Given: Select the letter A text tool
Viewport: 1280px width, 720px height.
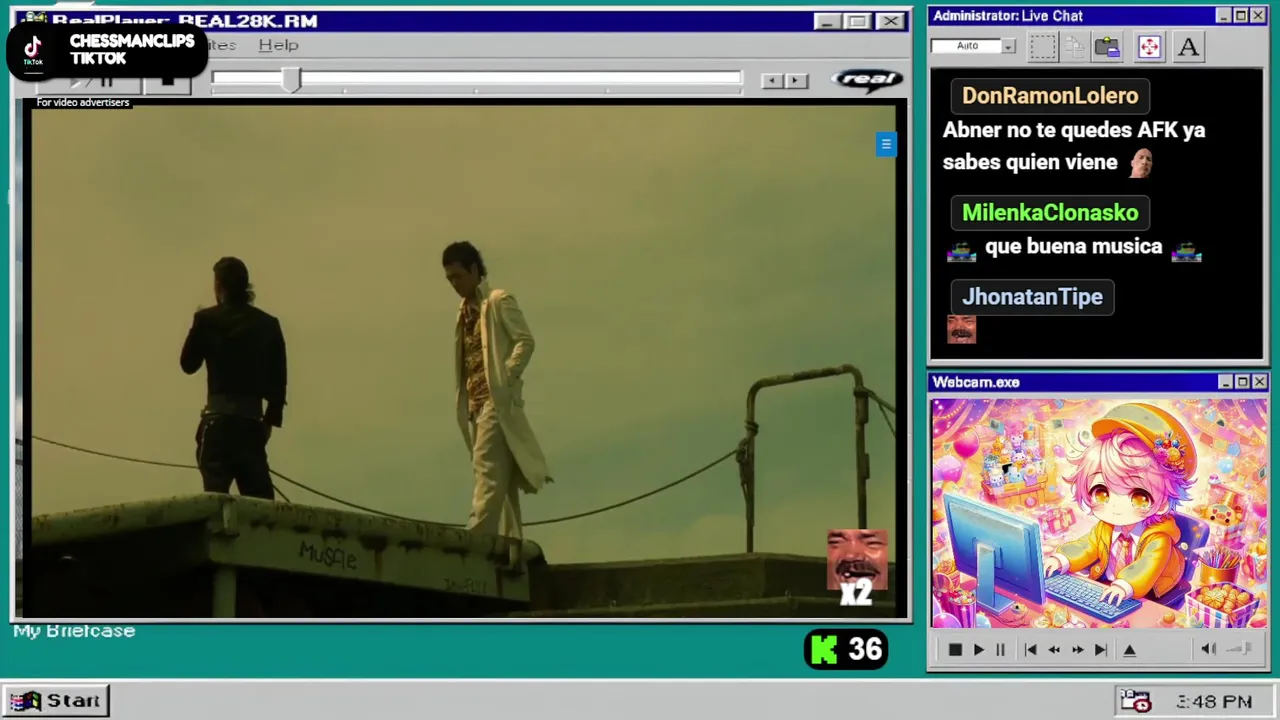Looking at the screenshot, I should (1188, 47).
